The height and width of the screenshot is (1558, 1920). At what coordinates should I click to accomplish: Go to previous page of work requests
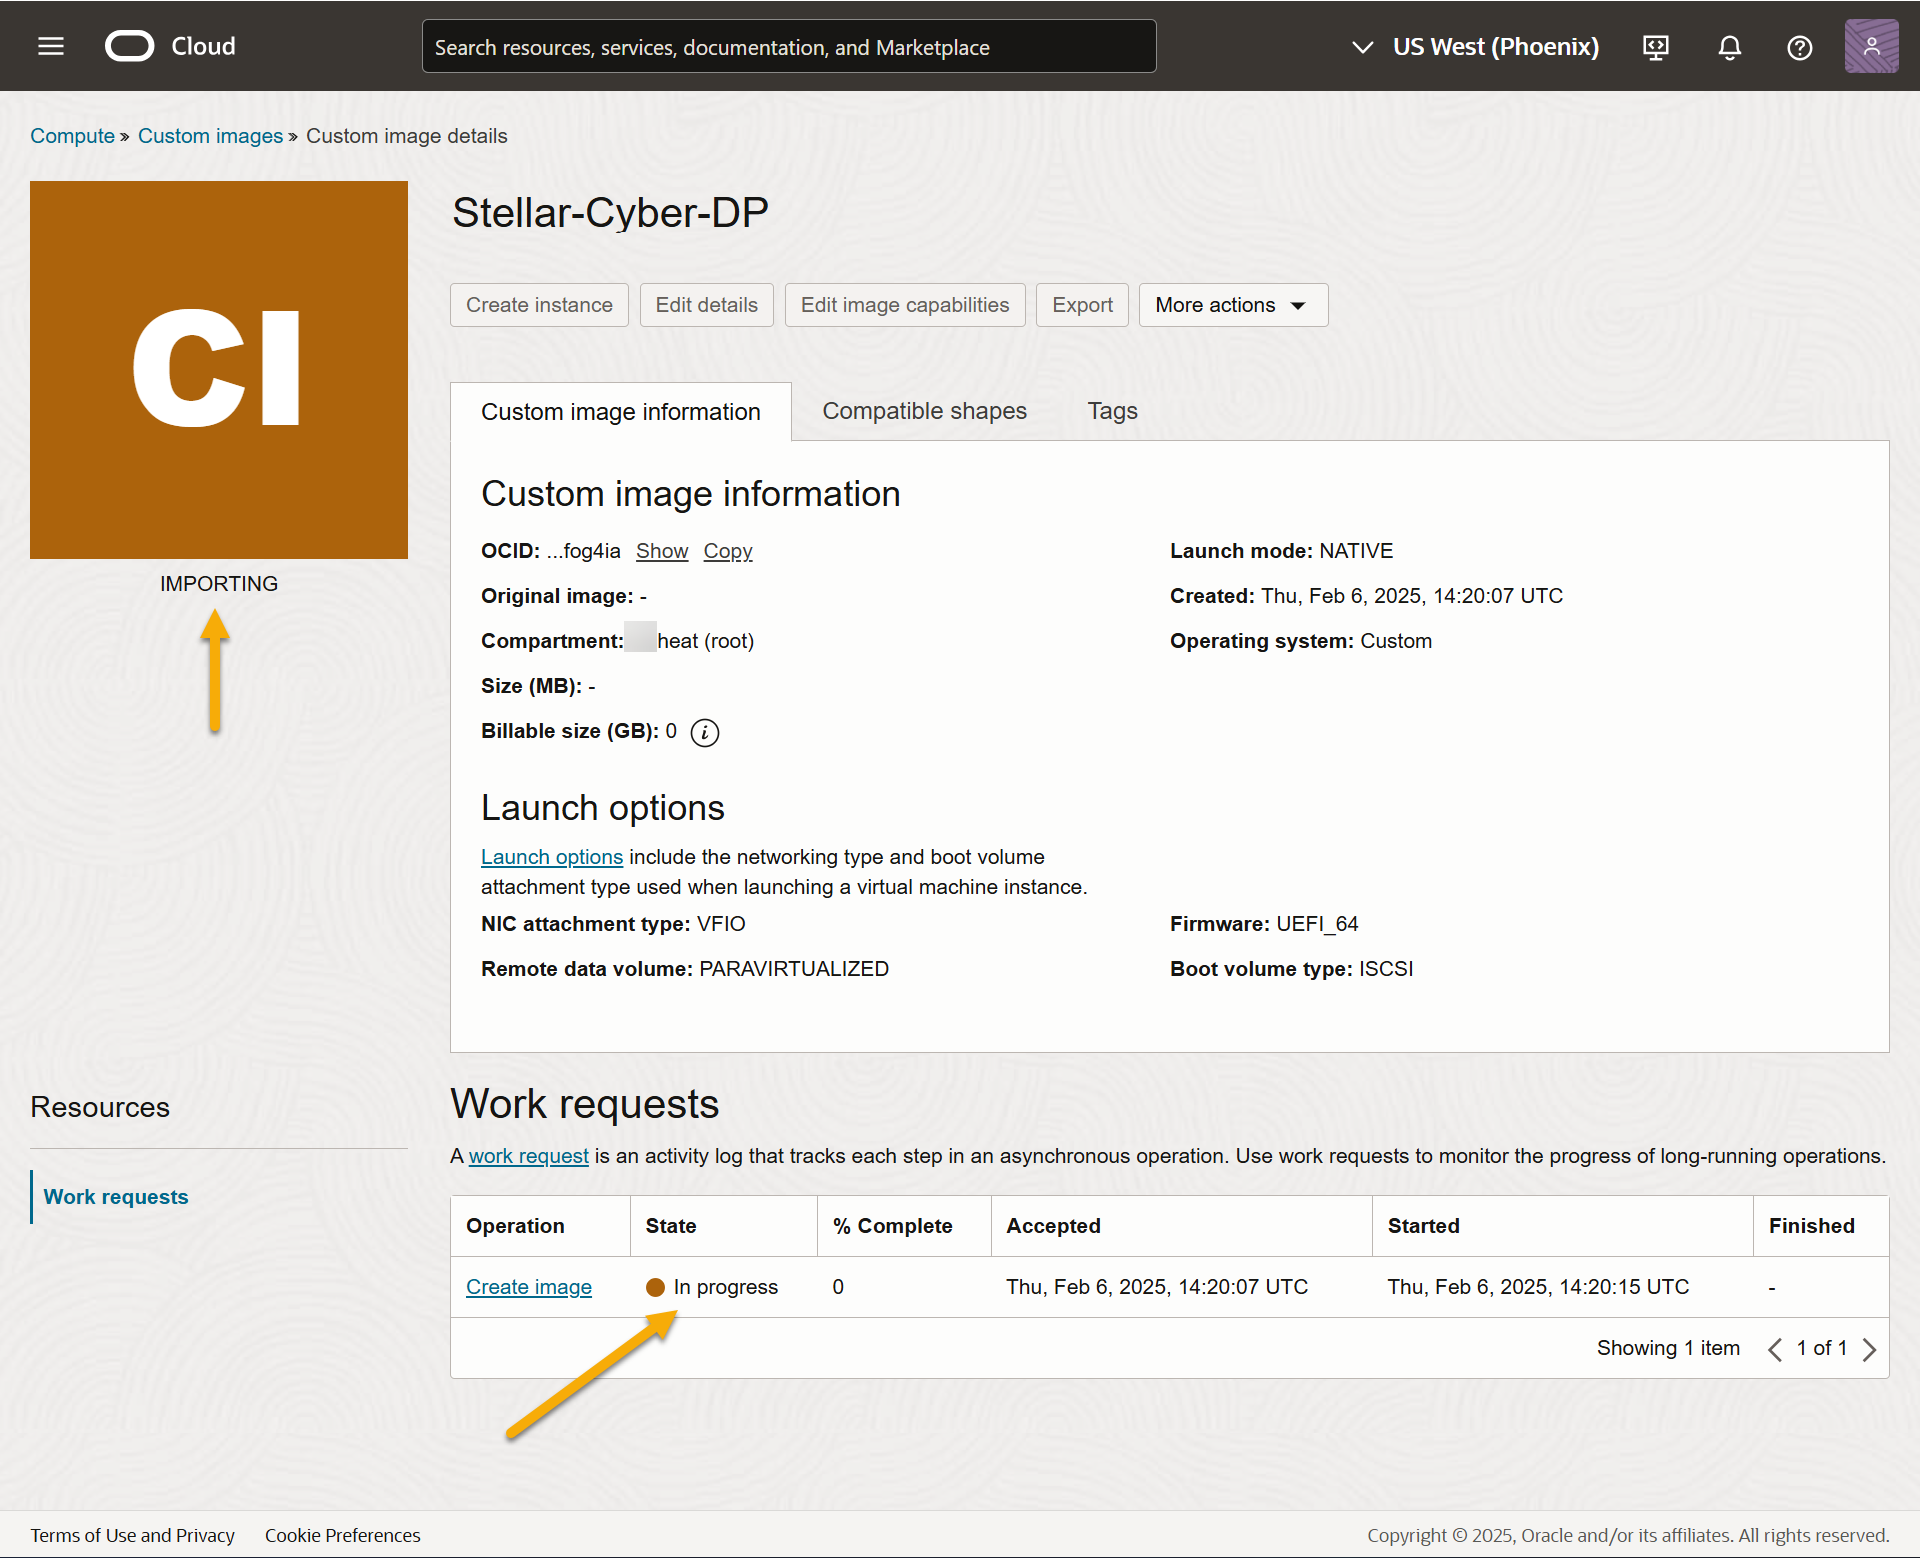click(1775, 1349)
